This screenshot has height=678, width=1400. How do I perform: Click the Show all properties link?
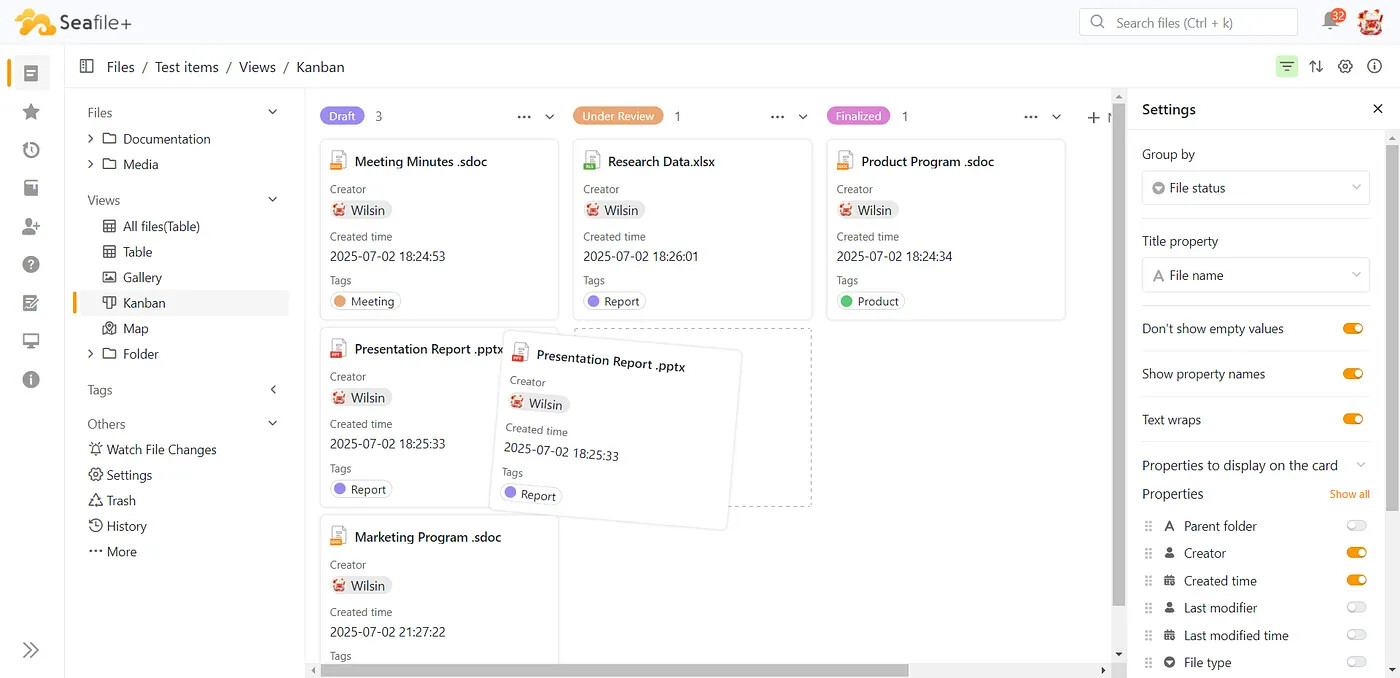tap(1349, 494)
